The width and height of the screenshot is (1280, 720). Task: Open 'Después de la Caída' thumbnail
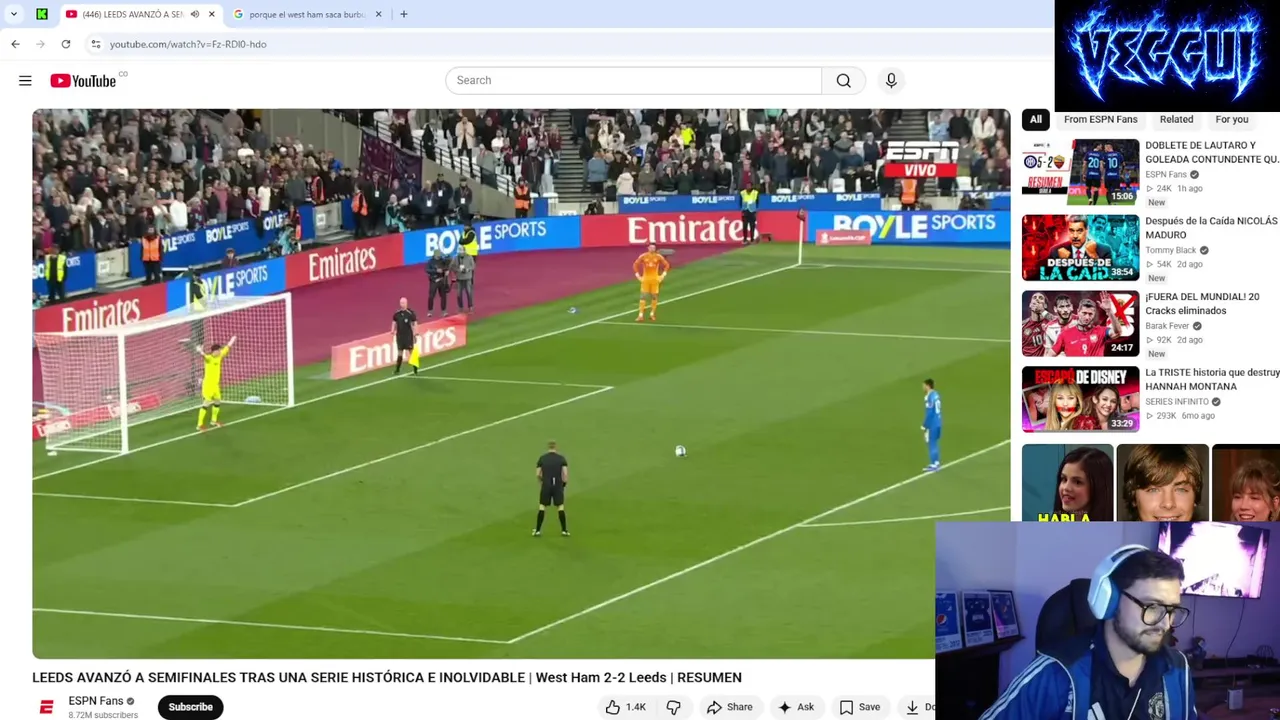click(1080, 247)
